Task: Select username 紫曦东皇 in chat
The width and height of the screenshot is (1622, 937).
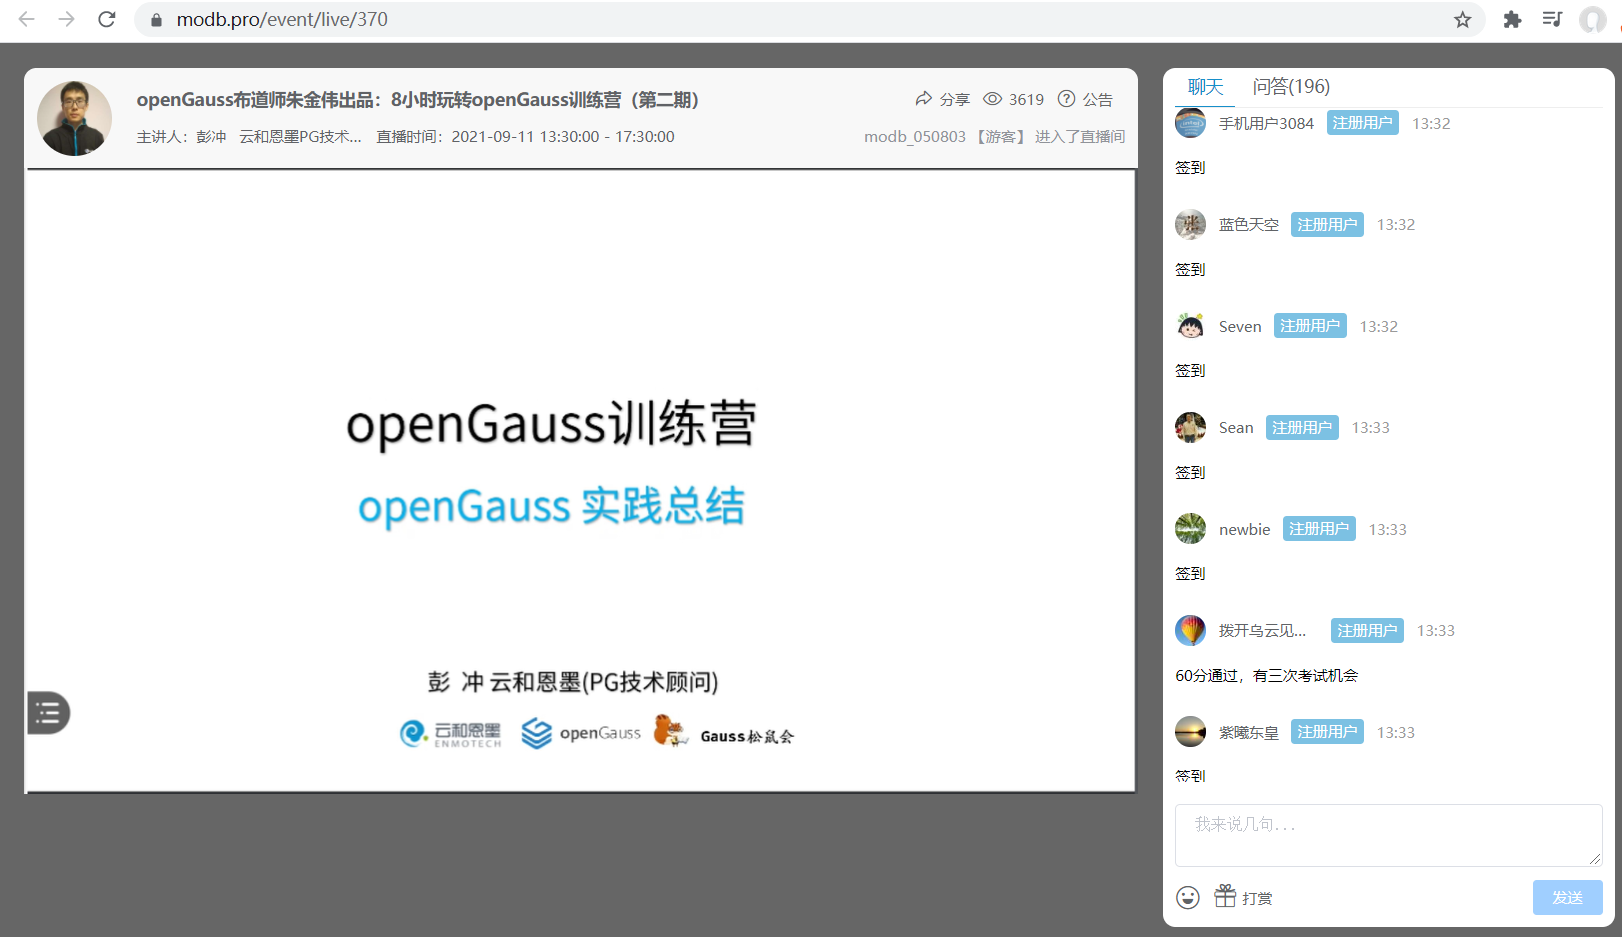Action: [x=1249, y=732]
